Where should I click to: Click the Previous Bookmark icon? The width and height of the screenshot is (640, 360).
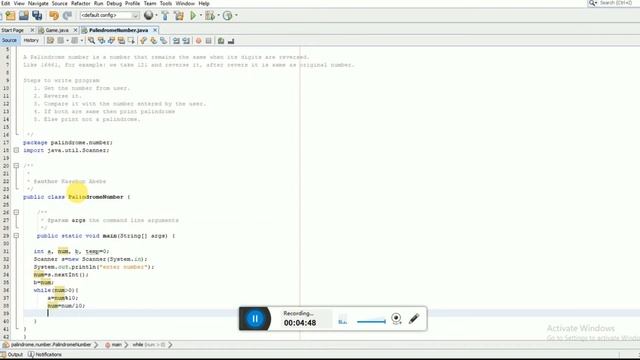pos(143,40)
